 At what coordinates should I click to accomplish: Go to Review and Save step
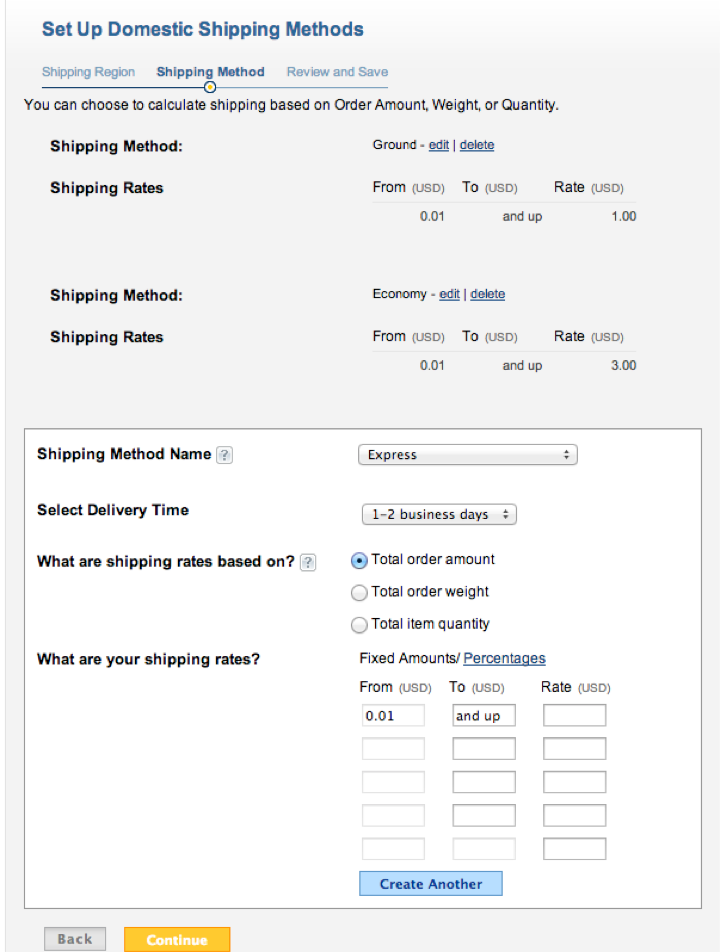point(337,72)
